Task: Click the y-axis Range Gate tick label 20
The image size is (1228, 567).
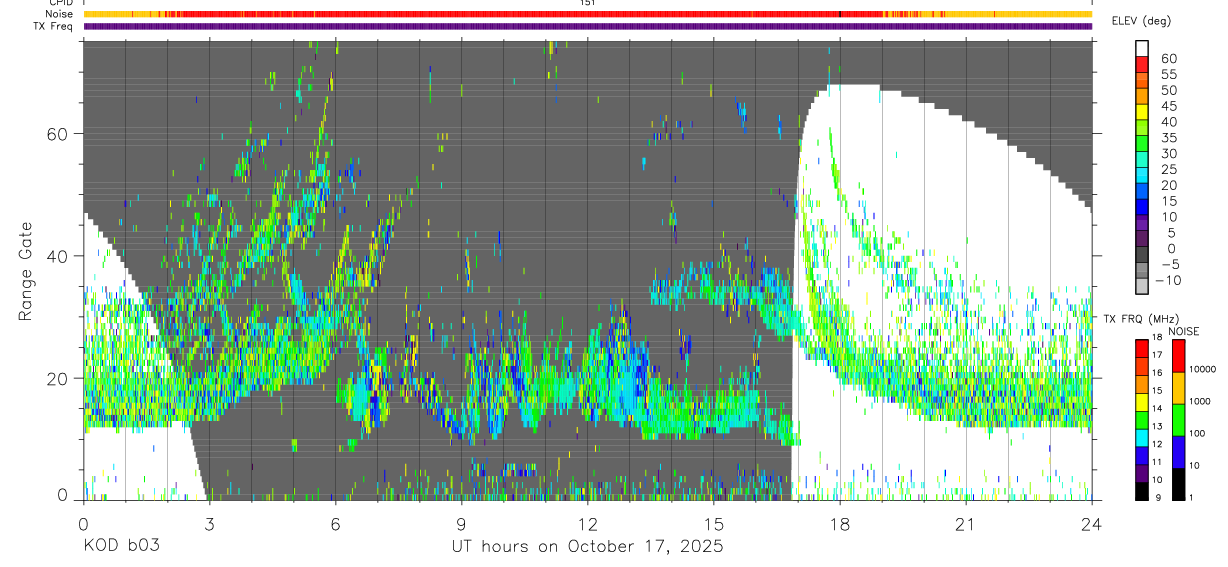Action: (58, 379)
